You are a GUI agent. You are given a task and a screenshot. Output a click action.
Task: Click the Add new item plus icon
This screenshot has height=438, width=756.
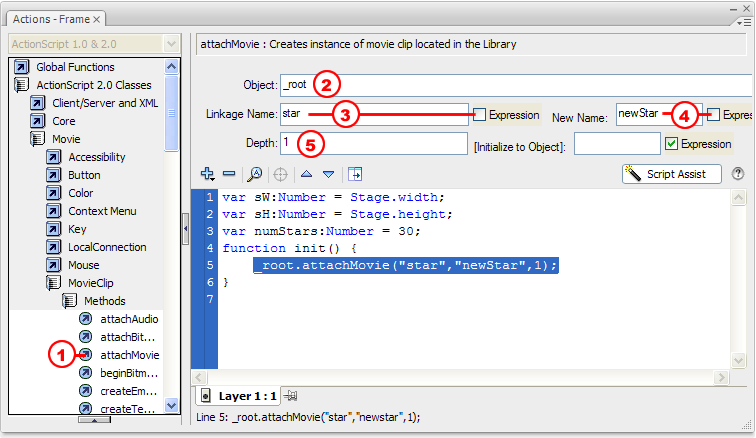207,174
